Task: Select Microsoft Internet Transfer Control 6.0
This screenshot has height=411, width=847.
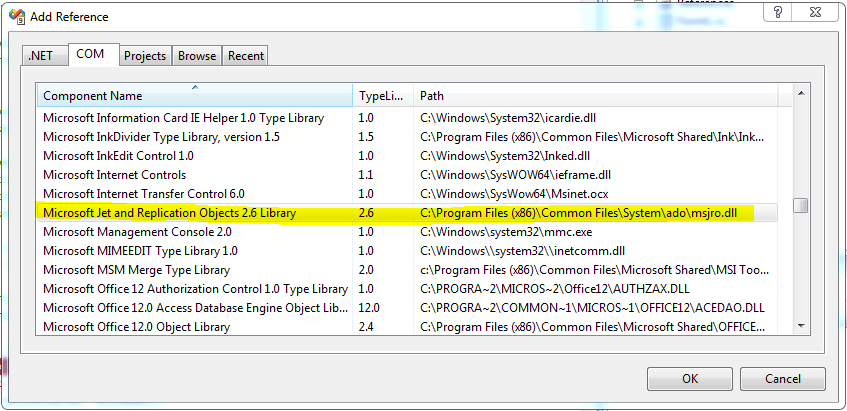Action: click(407, 193)
